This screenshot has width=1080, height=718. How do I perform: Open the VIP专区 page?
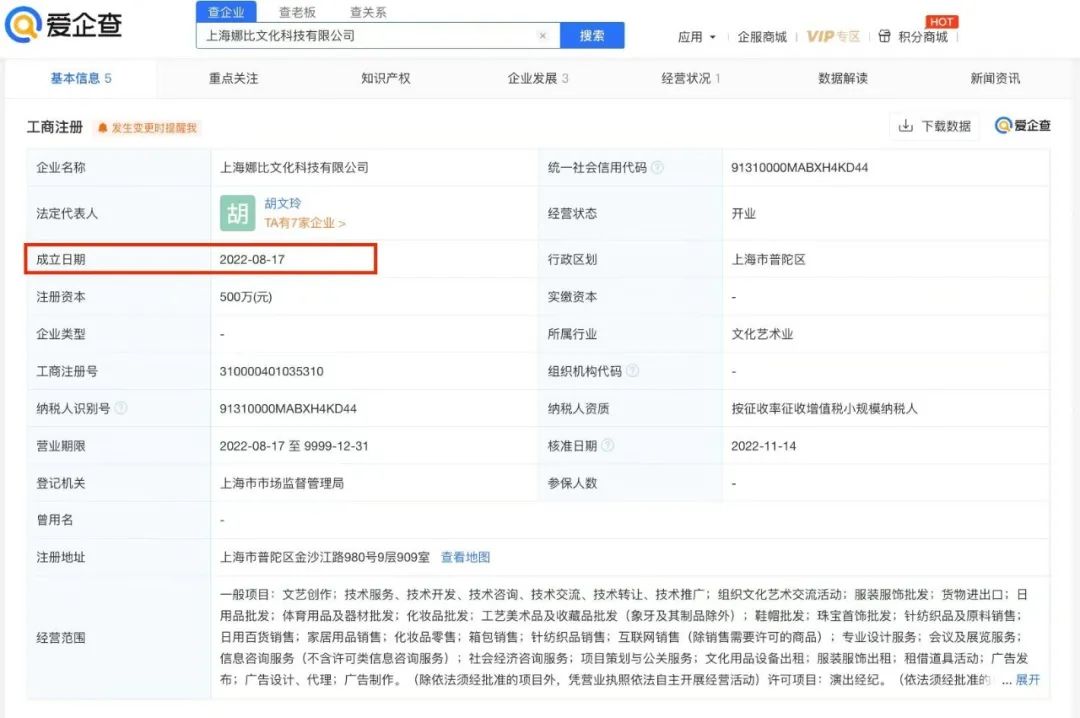pos(833,33)
